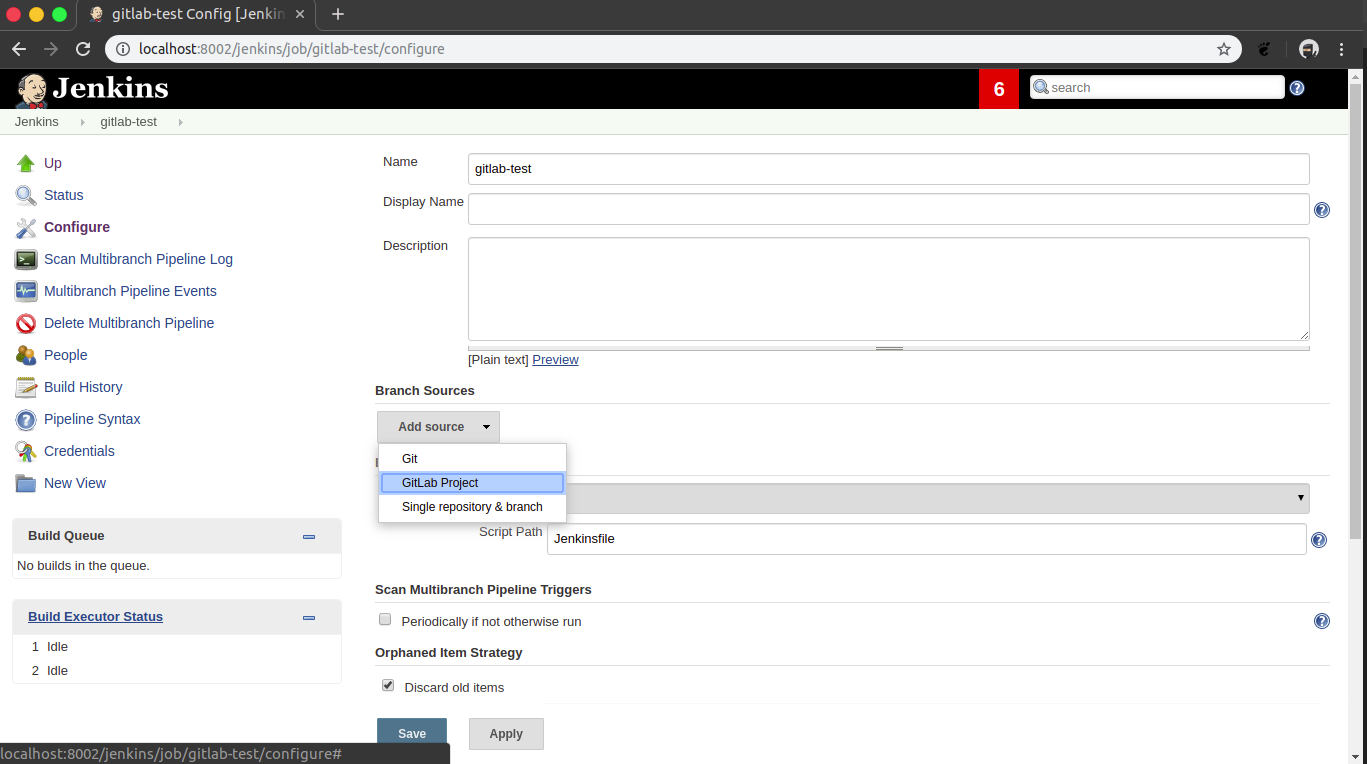Click the New View link

[75, 483]
